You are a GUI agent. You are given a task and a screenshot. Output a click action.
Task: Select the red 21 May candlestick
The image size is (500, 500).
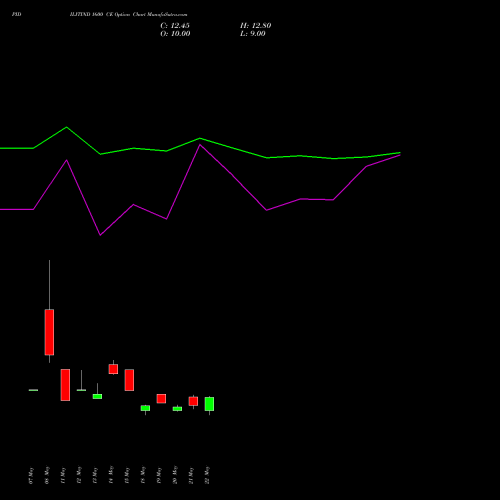tap(193, 401)
